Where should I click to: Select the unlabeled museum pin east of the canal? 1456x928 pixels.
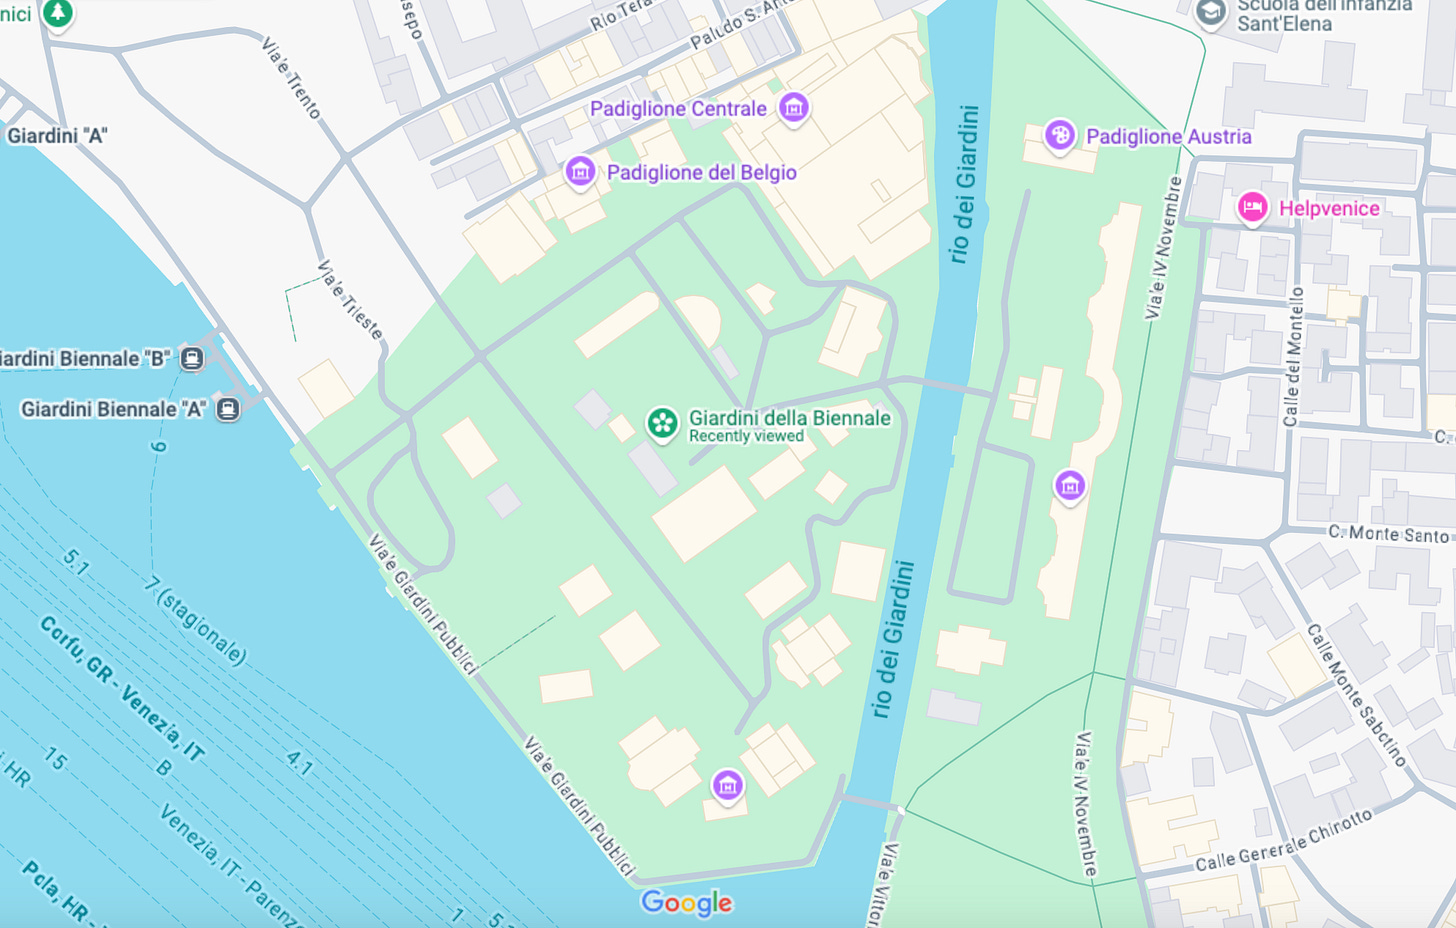tap(1070, 486)
